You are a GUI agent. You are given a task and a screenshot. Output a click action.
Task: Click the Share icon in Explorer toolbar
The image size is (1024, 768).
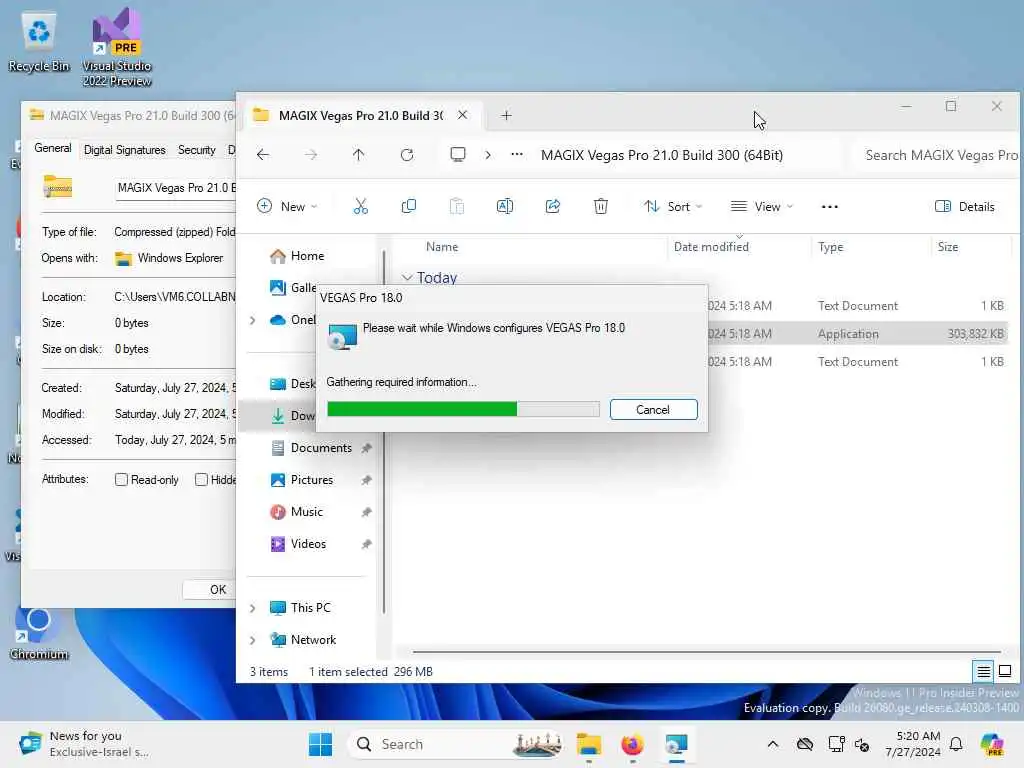coord(552,206)
